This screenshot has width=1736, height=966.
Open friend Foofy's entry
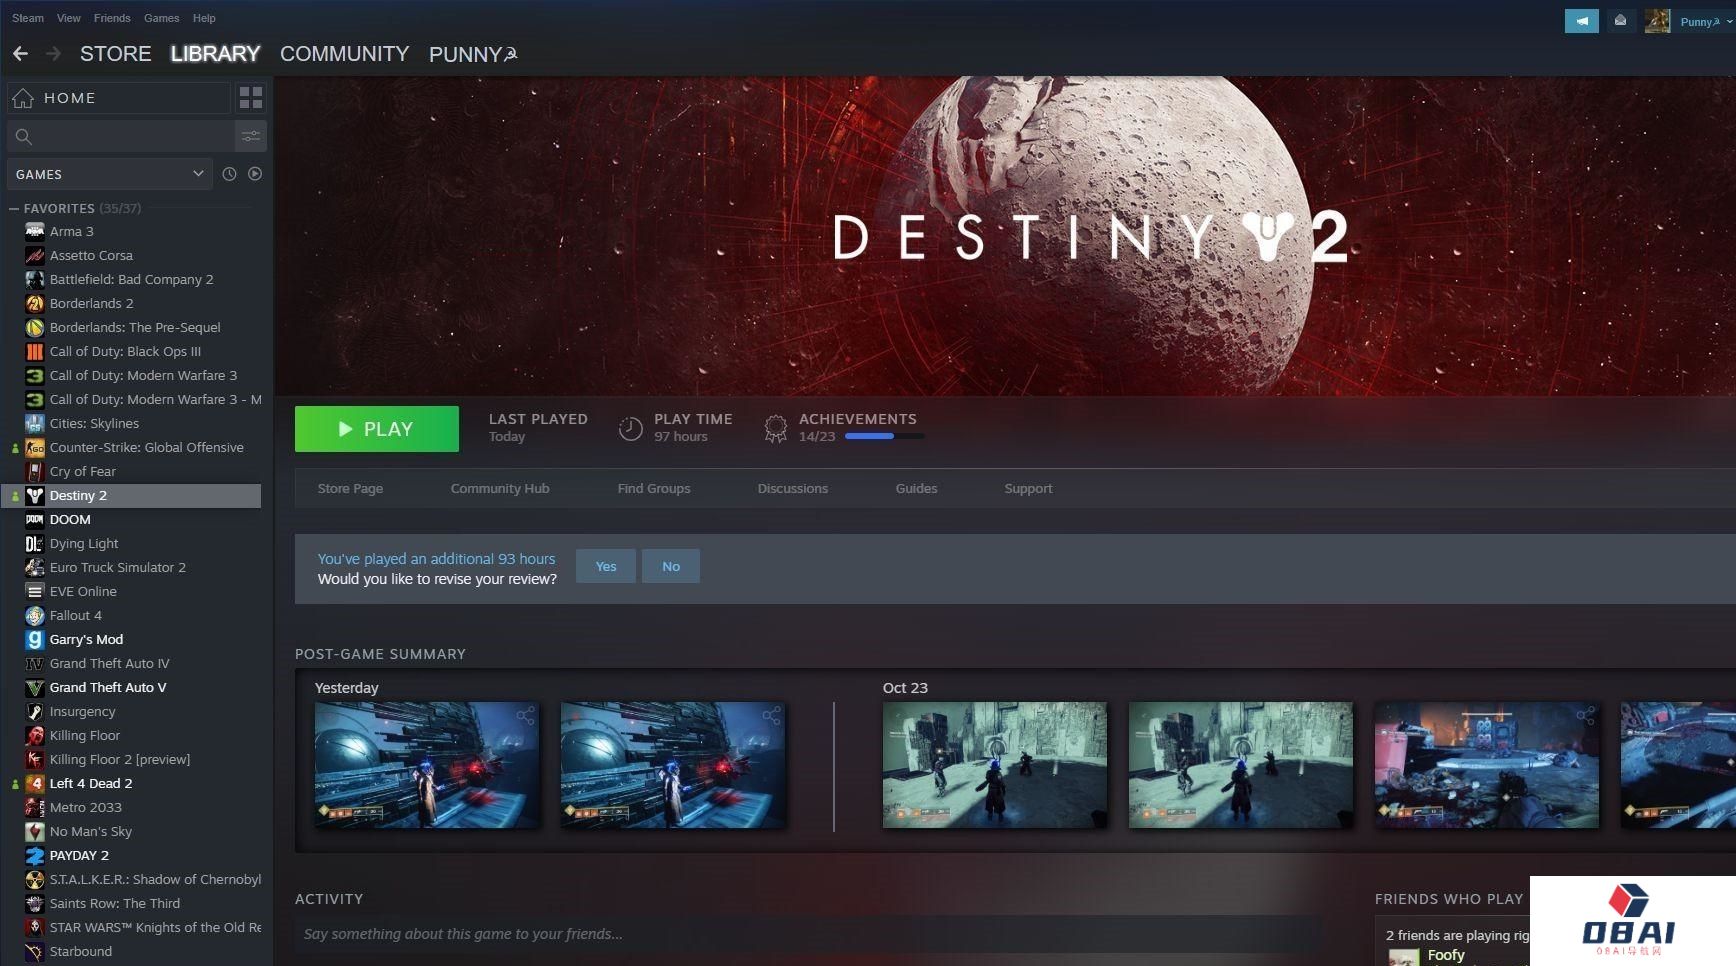1446,955
